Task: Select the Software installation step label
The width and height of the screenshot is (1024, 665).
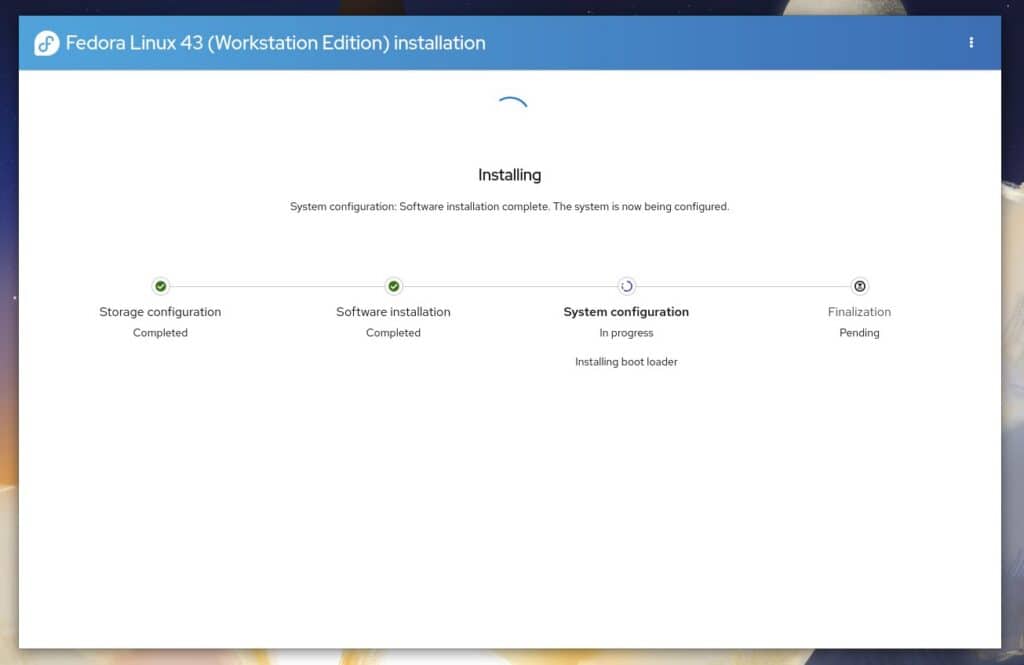Action: pyautogui.click(x=393, y=312)
